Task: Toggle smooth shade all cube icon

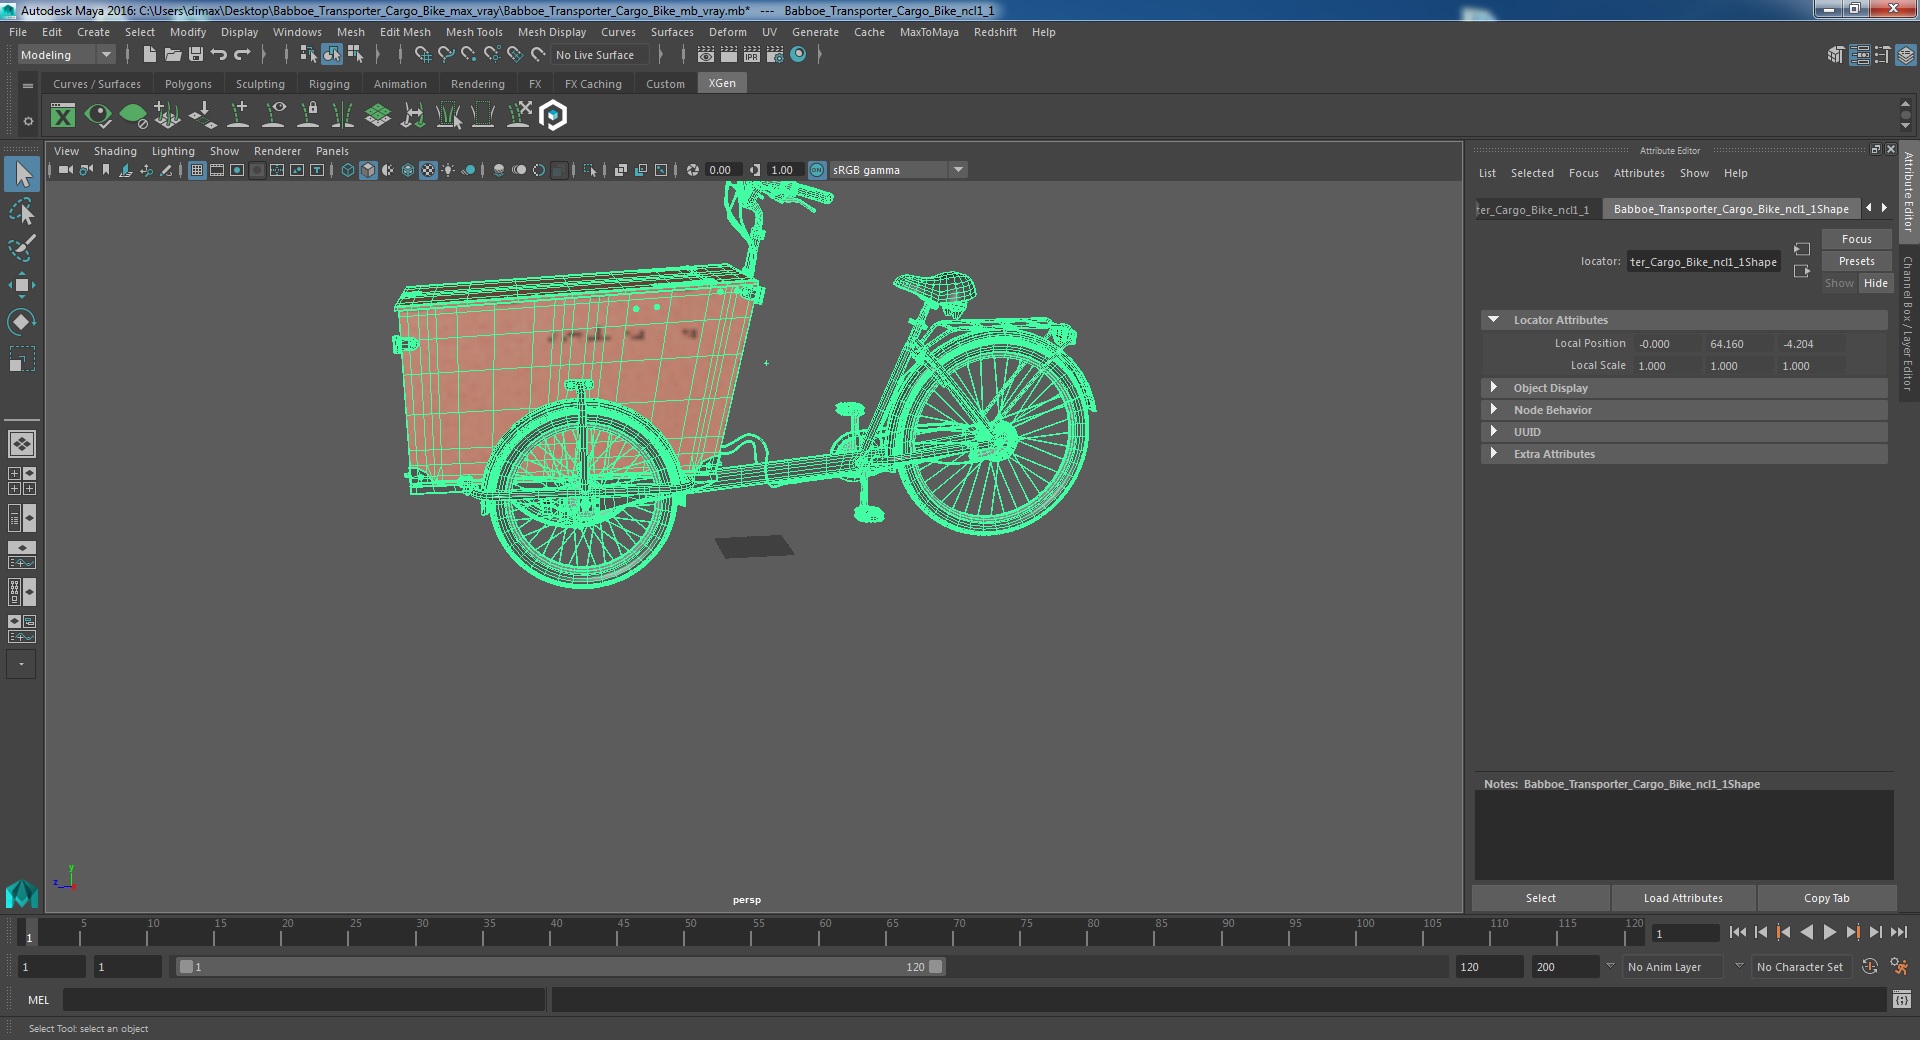Action: 368,170
